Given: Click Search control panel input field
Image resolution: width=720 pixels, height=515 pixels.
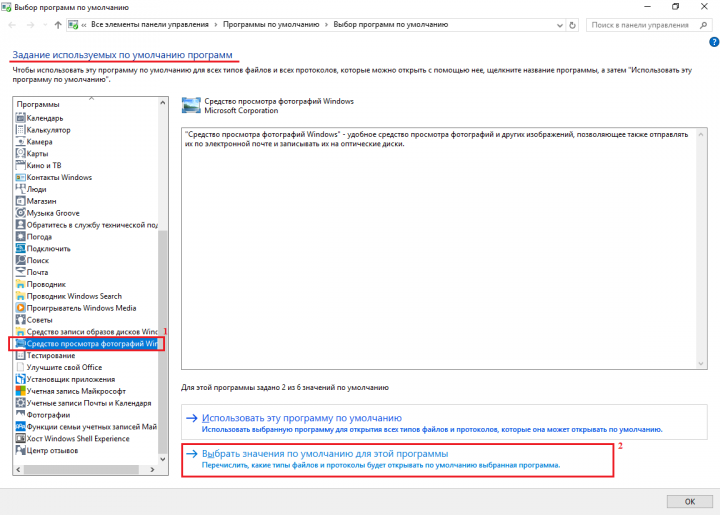Looking at the screenshot, I should coord(641,25).
